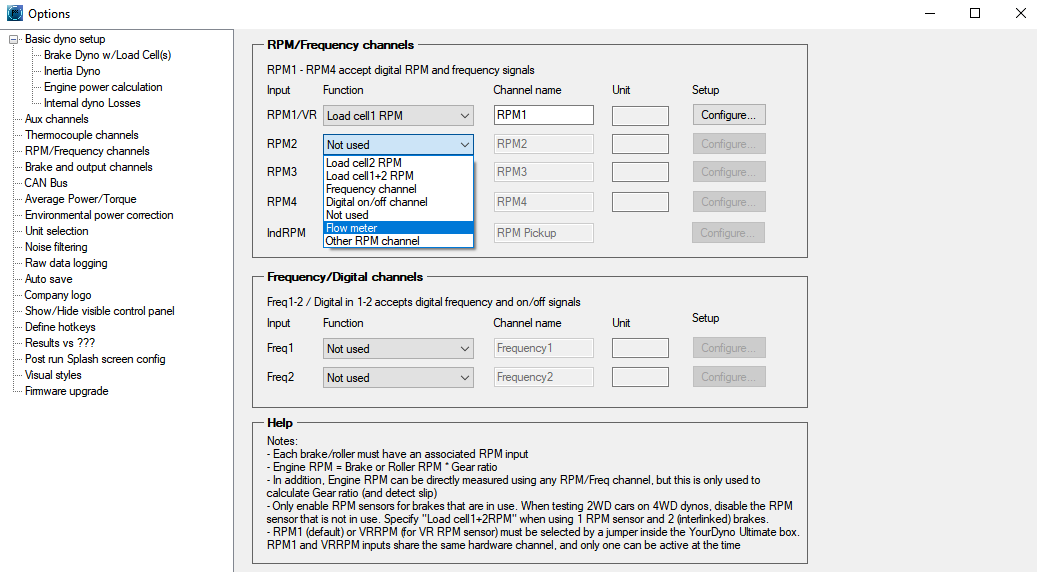The height and width of the screenshot is (572, 1037).
Task: Select Internal dyno Losses entry
Action: pyautogui.click(x=92, y=102)
